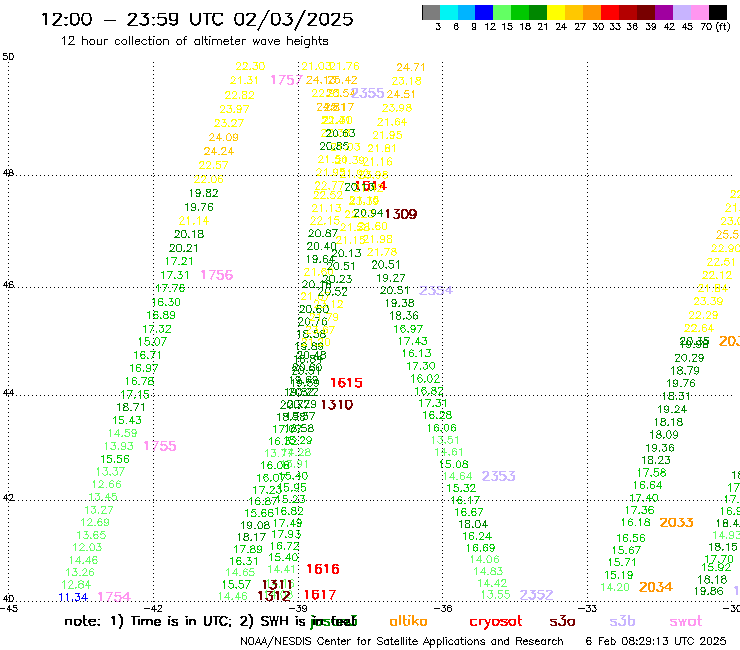Click the longitude axis label '-33'
Image resolution: width=740 pixels, height=650 pixels.
click(x=588, y=608)
